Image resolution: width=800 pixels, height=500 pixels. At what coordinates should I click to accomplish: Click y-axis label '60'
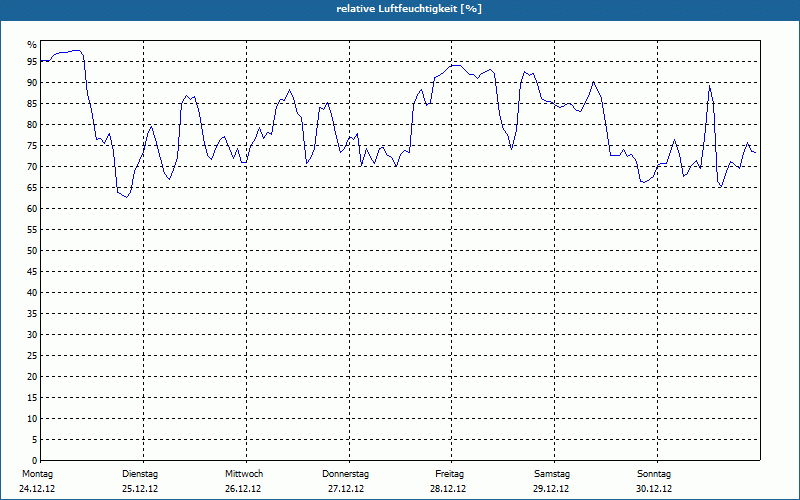(x=32, y=209)
